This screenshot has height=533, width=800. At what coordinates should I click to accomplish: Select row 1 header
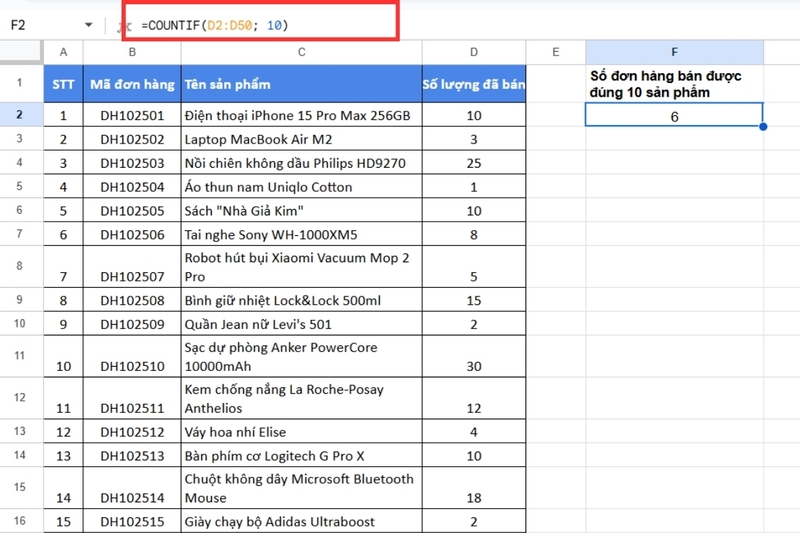[19, 83]
